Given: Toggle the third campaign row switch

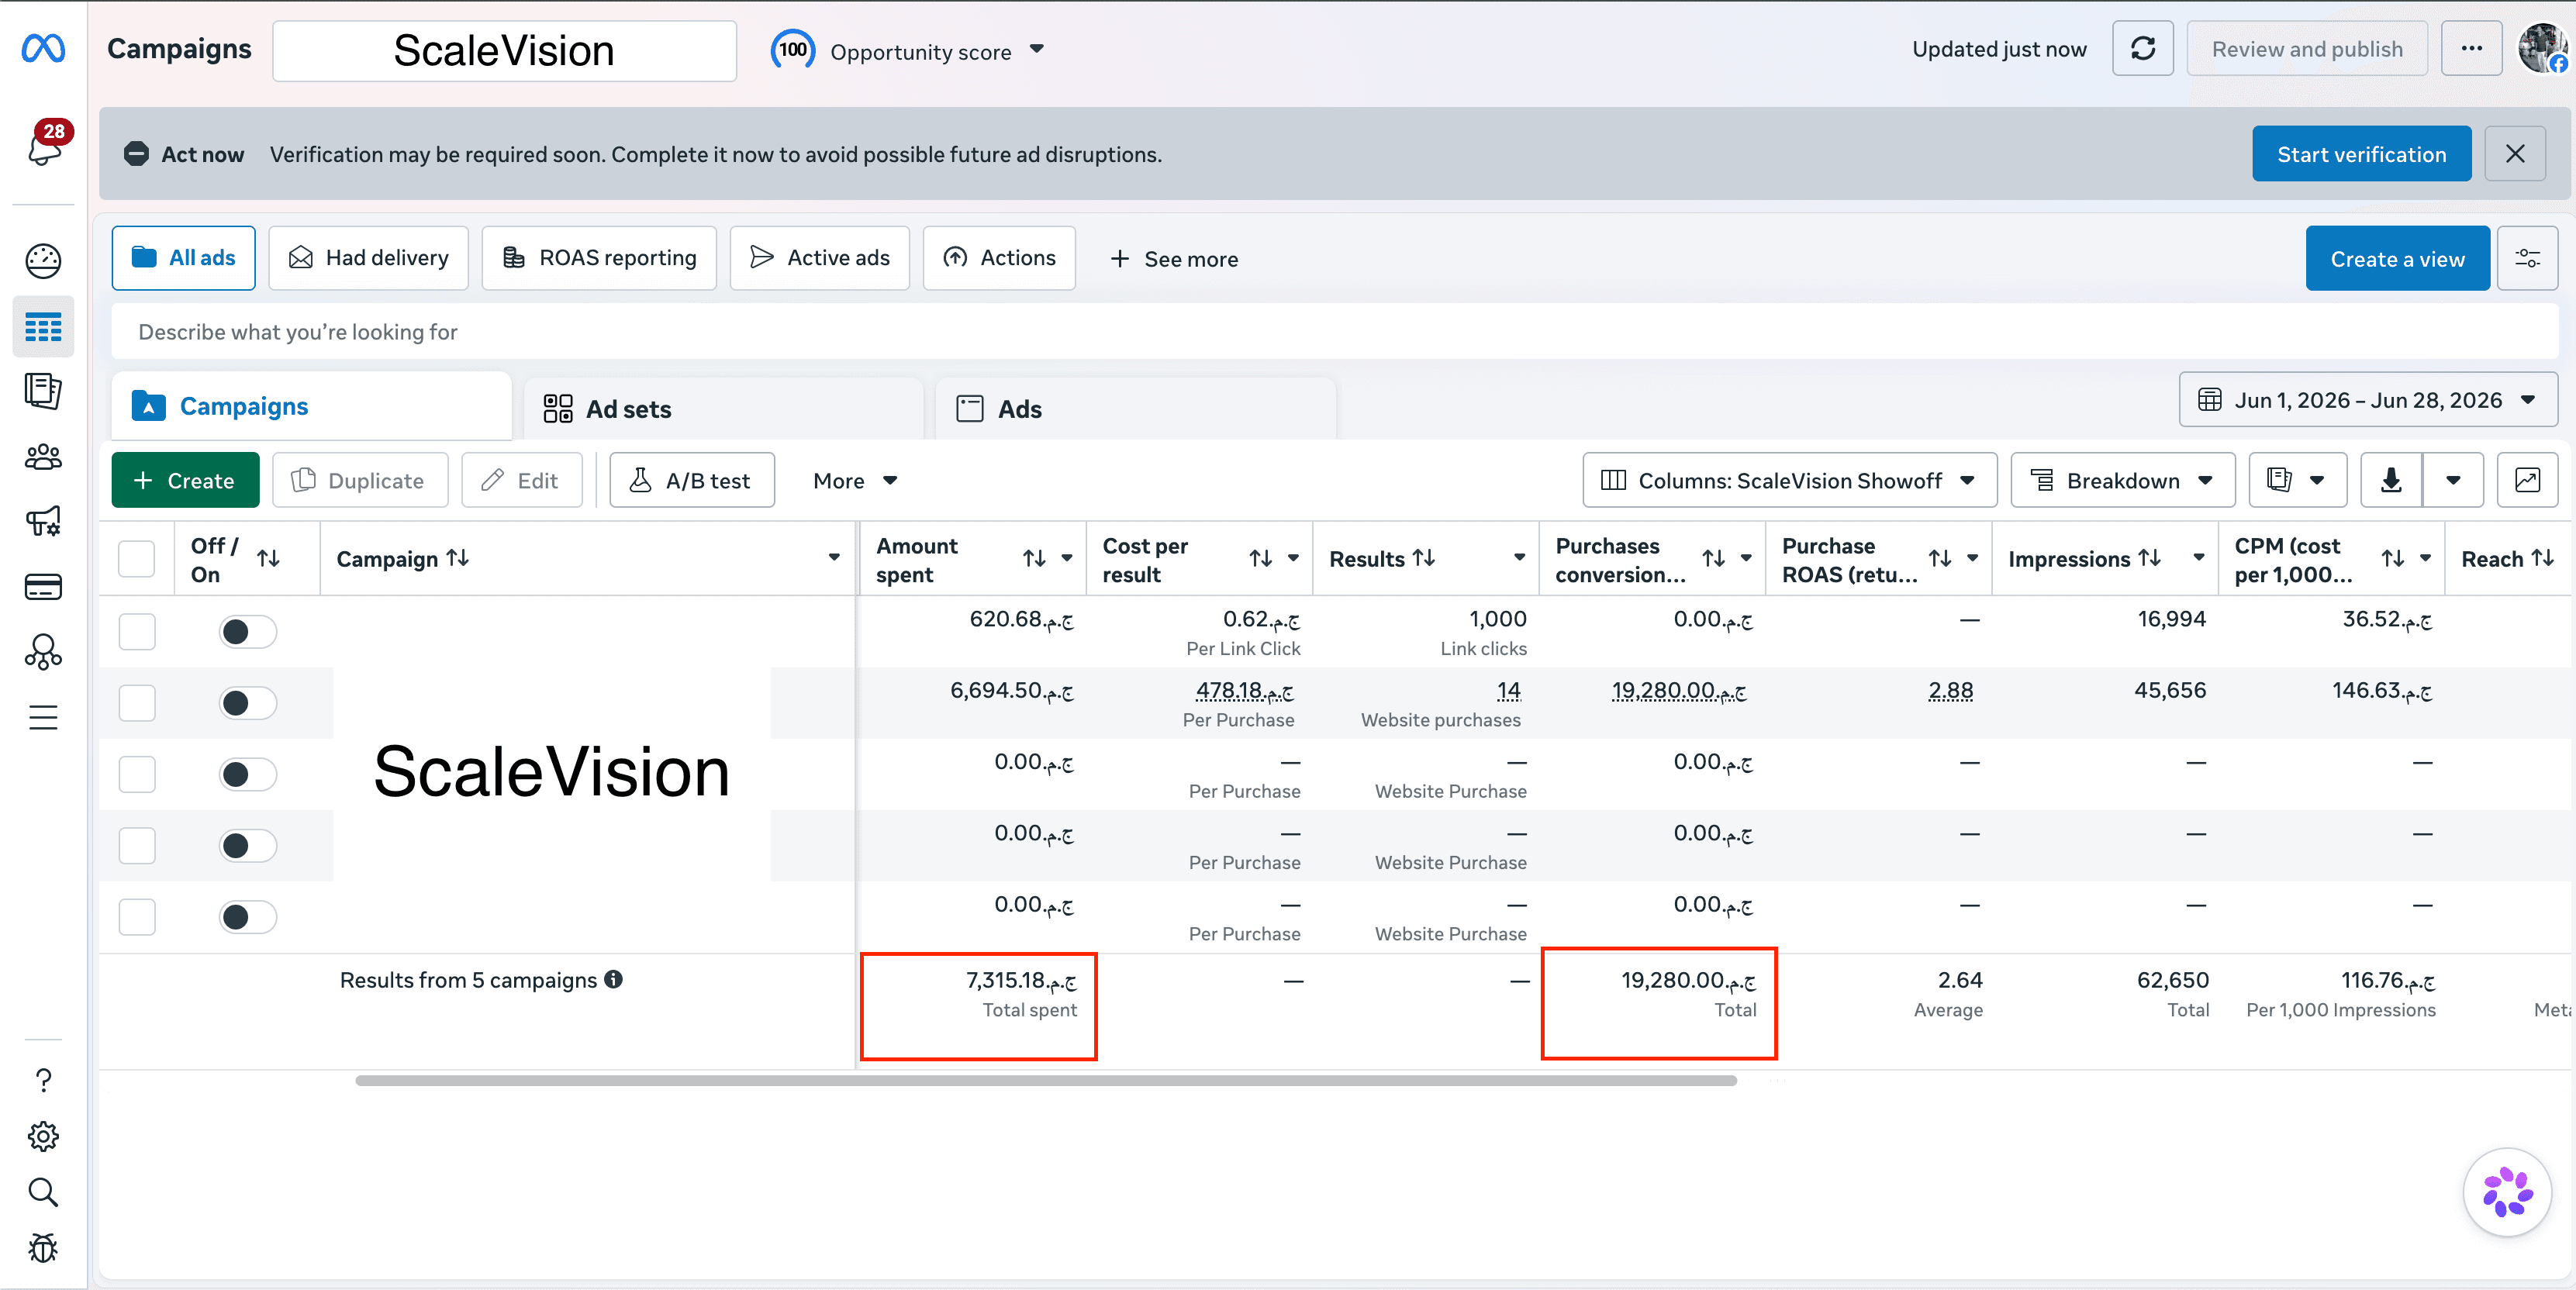Looking at the screenshot, I should [247, 774].
